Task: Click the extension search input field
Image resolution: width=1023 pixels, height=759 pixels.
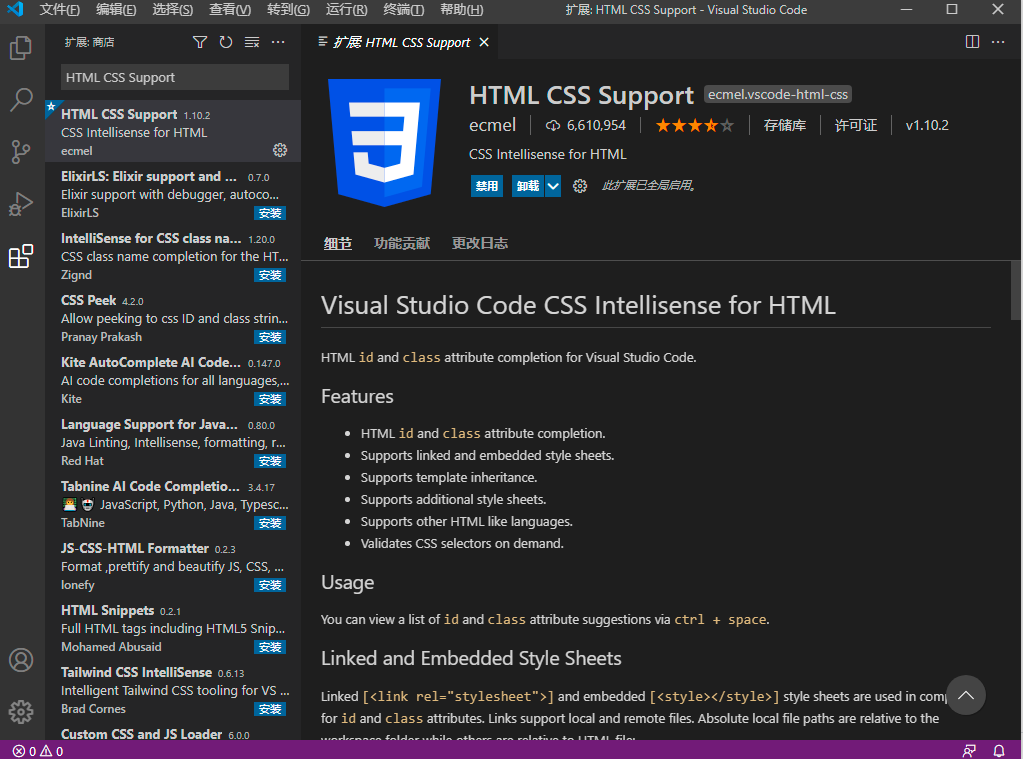Action: 175,78
